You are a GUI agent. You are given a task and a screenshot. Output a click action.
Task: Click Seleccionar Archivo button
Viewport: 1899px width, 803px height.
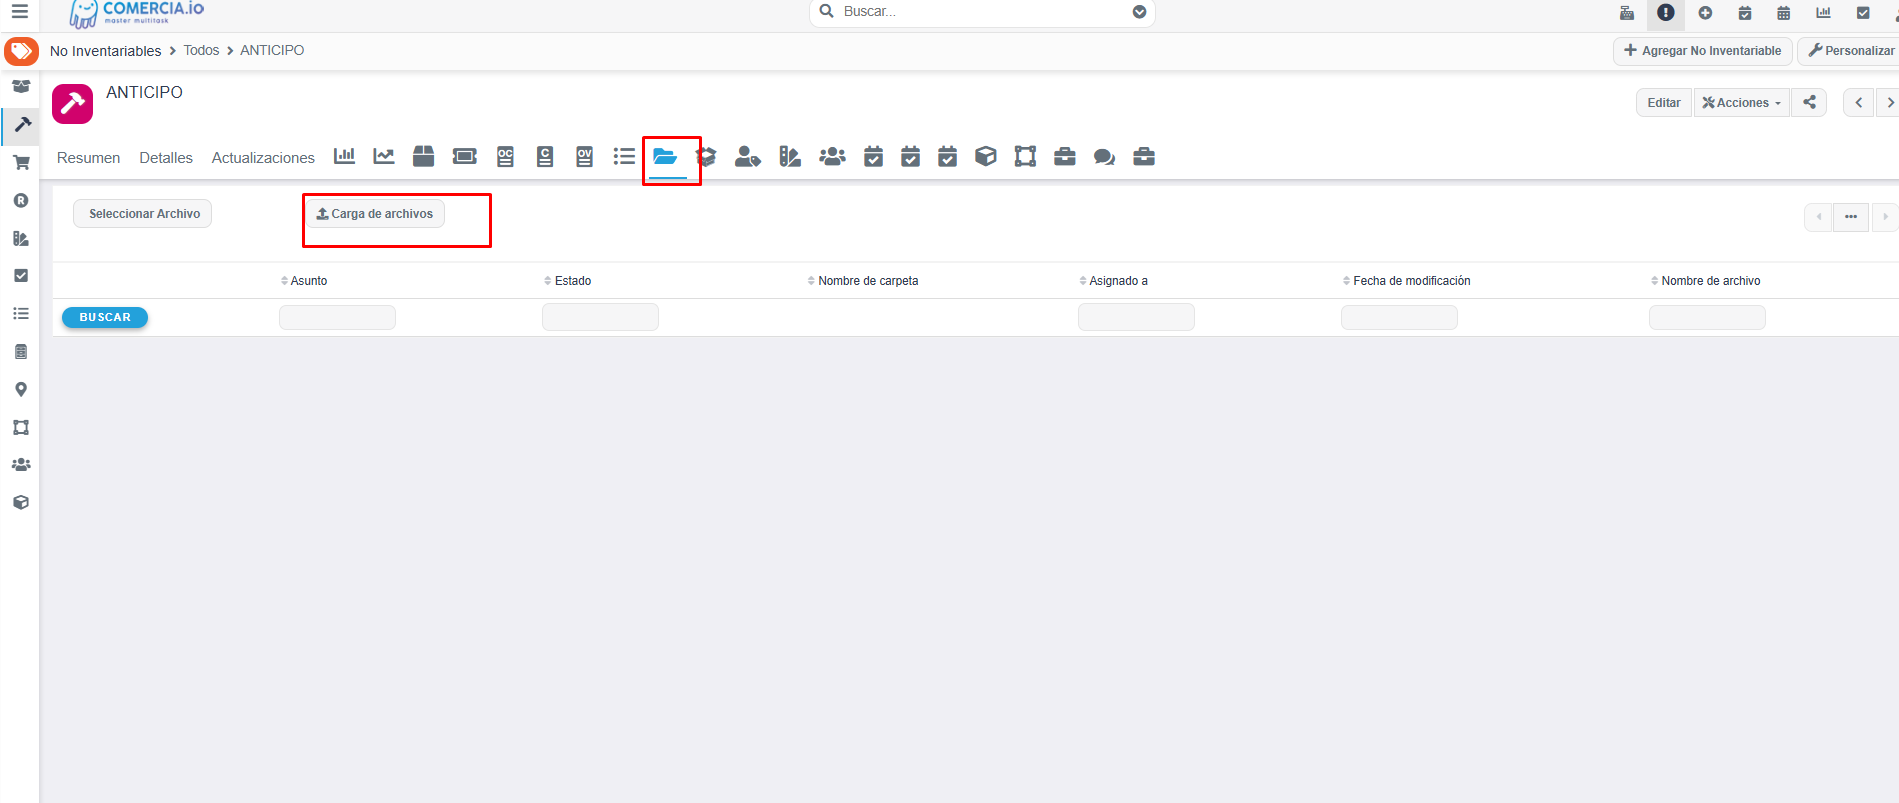click(143, 214)
